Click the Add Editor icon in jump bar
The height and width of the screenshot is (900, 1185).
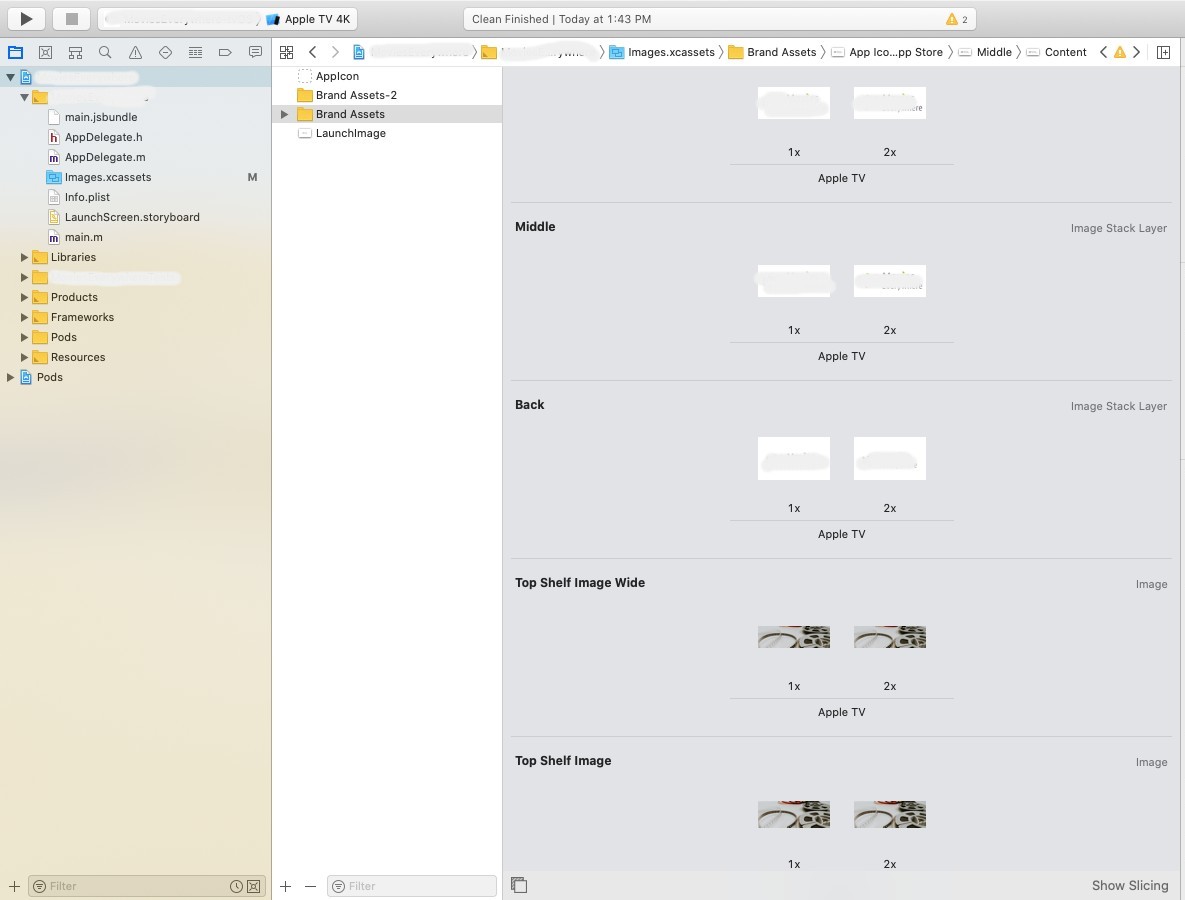[x=1163, y=52]
